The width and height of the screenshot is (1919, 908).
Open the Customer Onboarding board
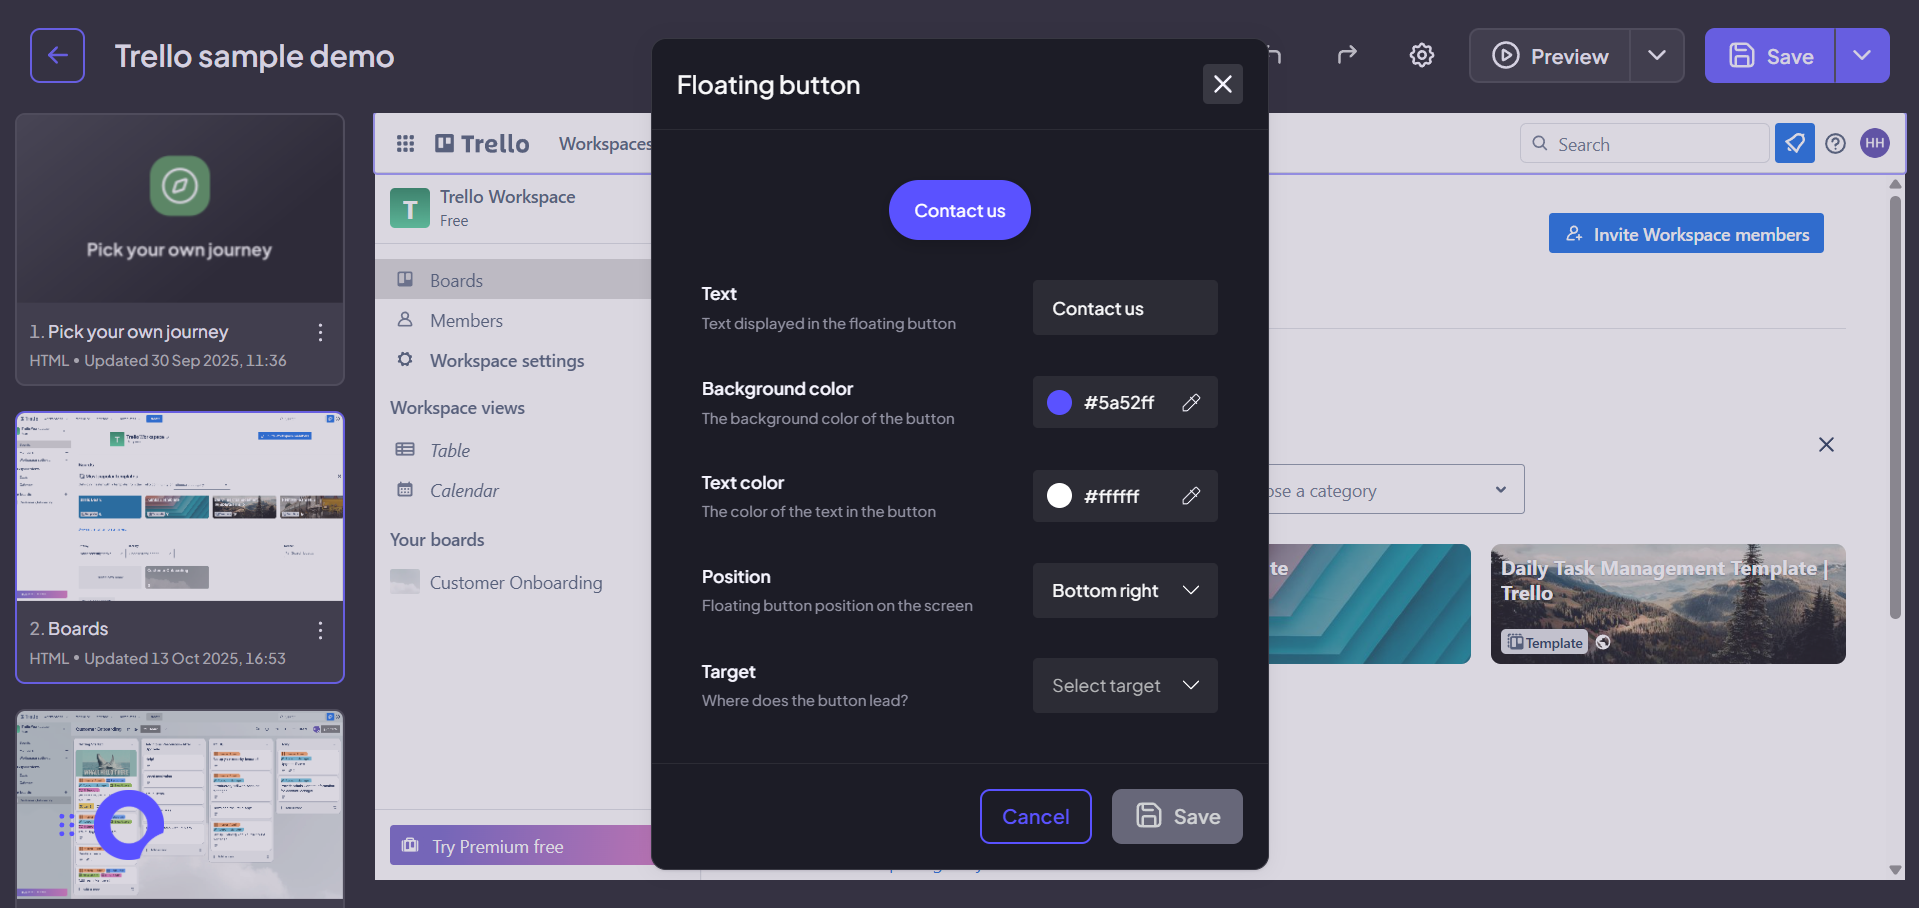[513, 582]
